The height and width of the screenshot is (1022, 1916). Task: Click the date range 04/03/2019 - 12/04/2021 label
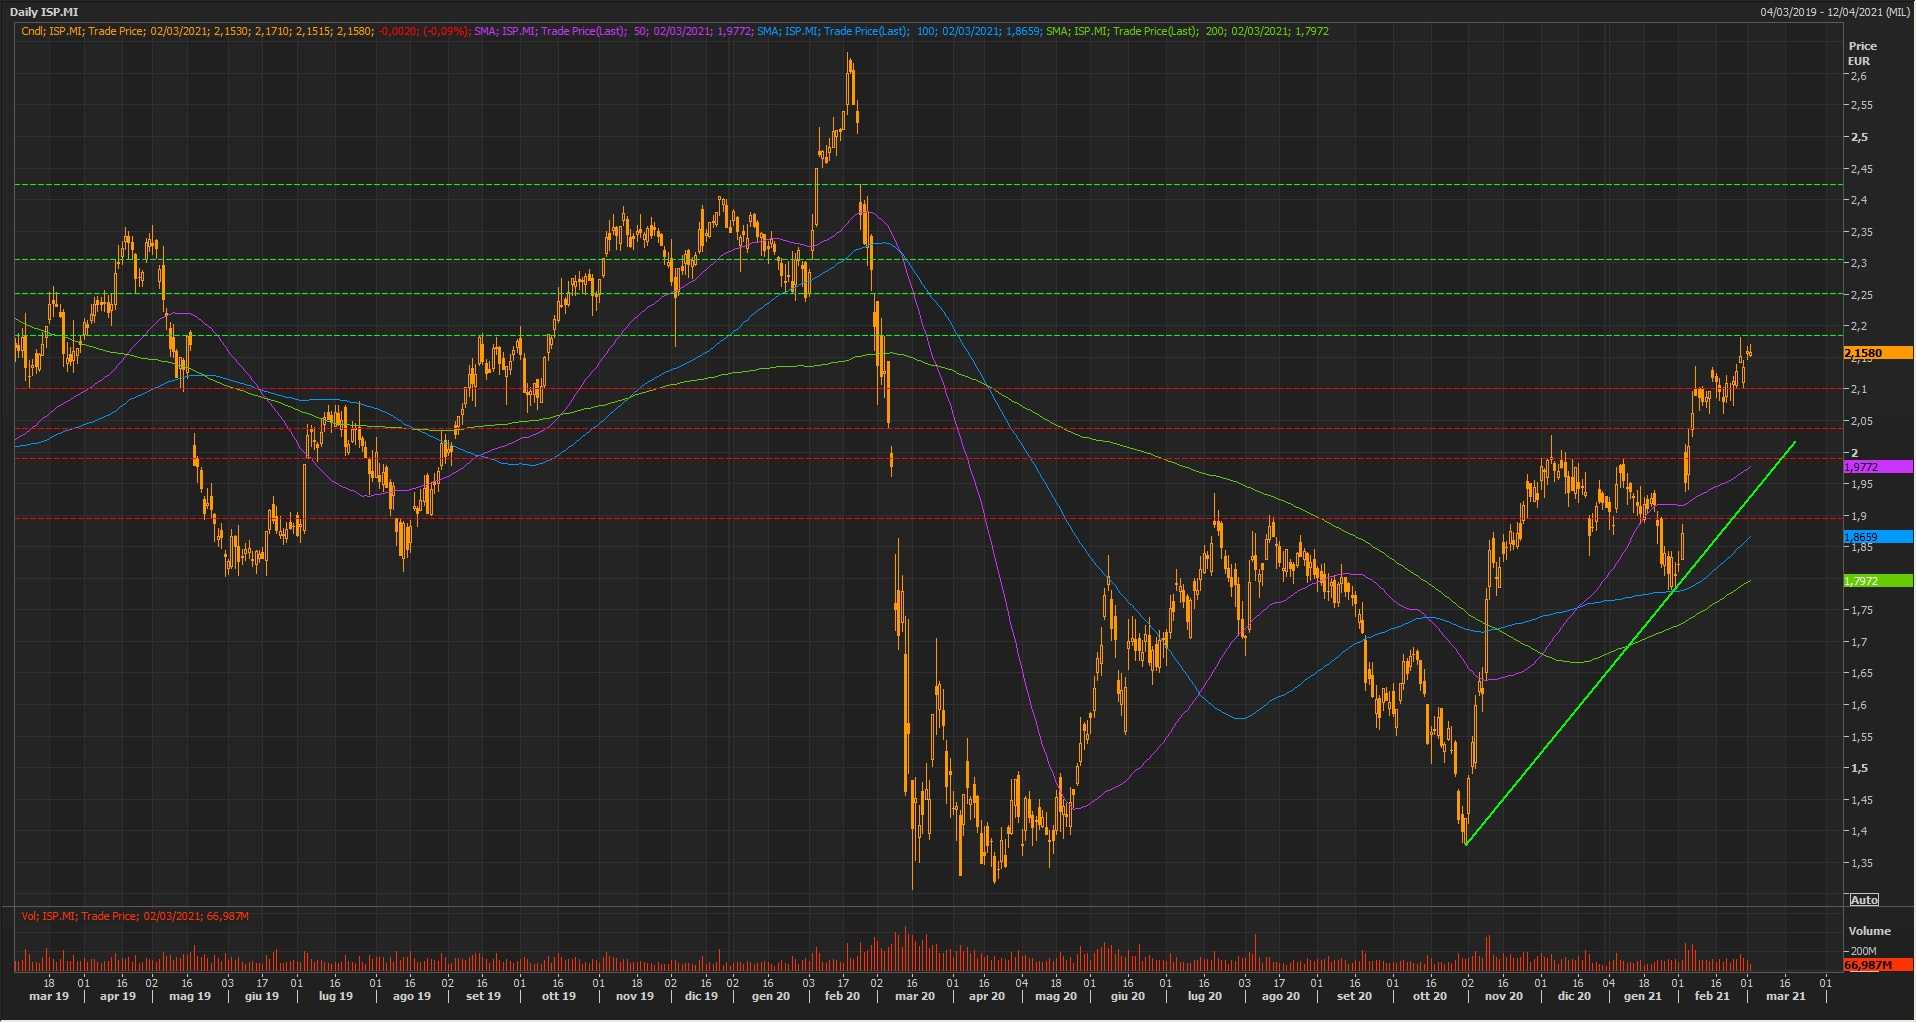pos(1834,12)
